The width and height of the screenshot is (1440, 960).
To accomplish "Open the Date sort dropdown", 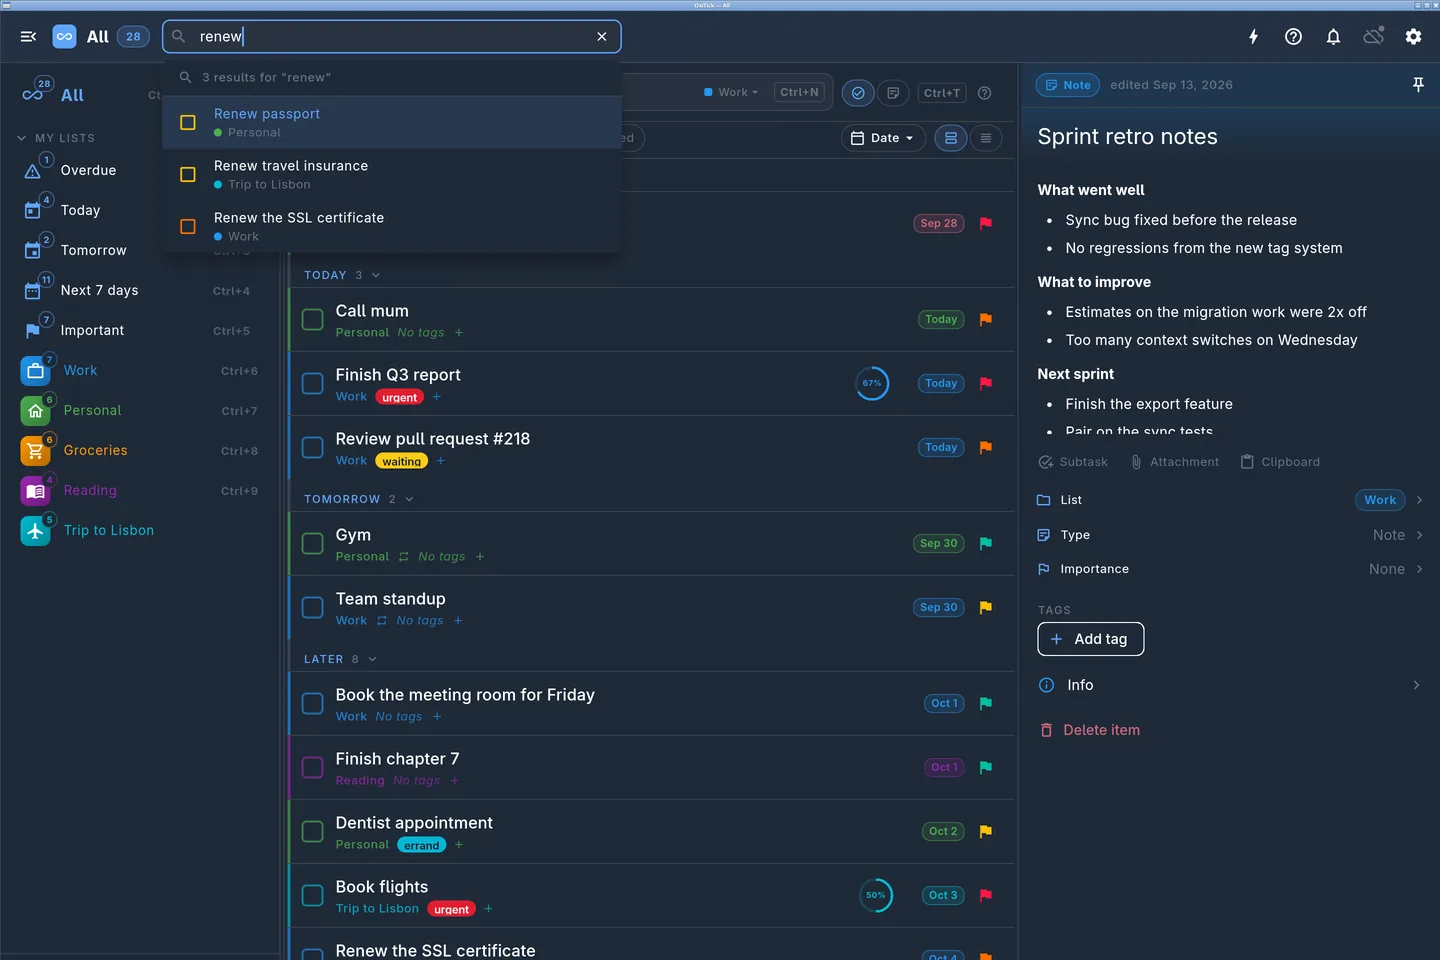I will [883, 138].
